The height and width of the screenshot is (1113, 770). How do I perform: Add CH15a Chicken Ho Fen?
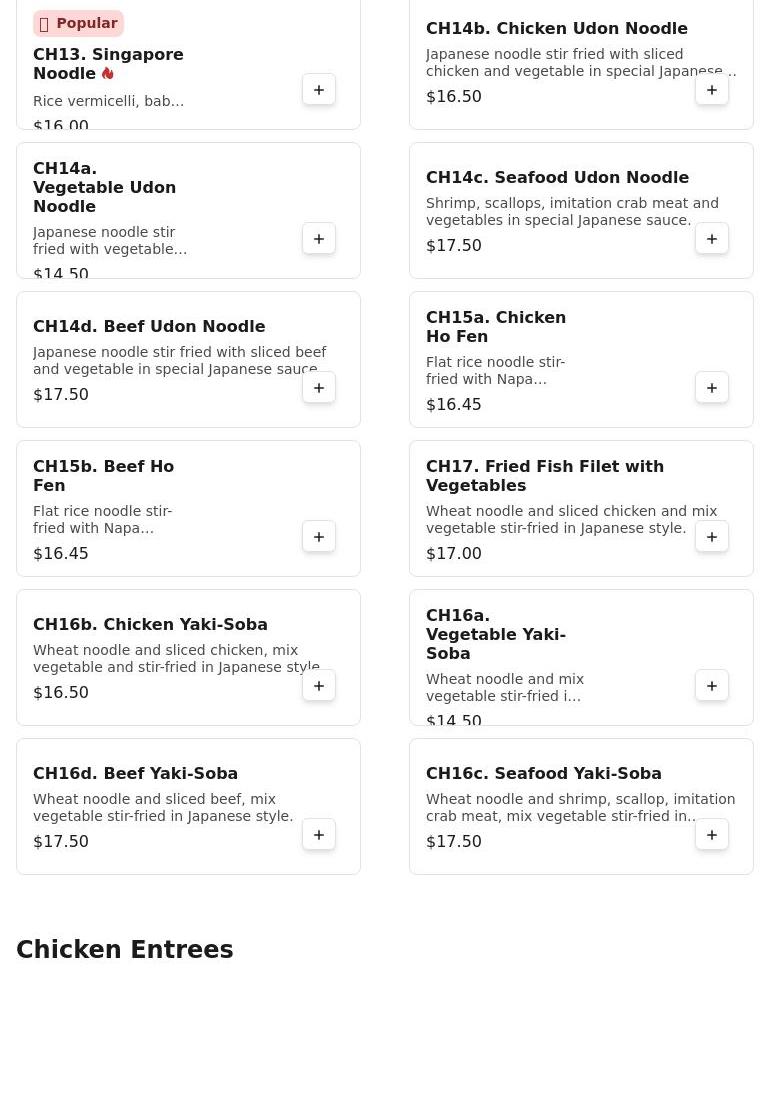click(x=712, y=388)
